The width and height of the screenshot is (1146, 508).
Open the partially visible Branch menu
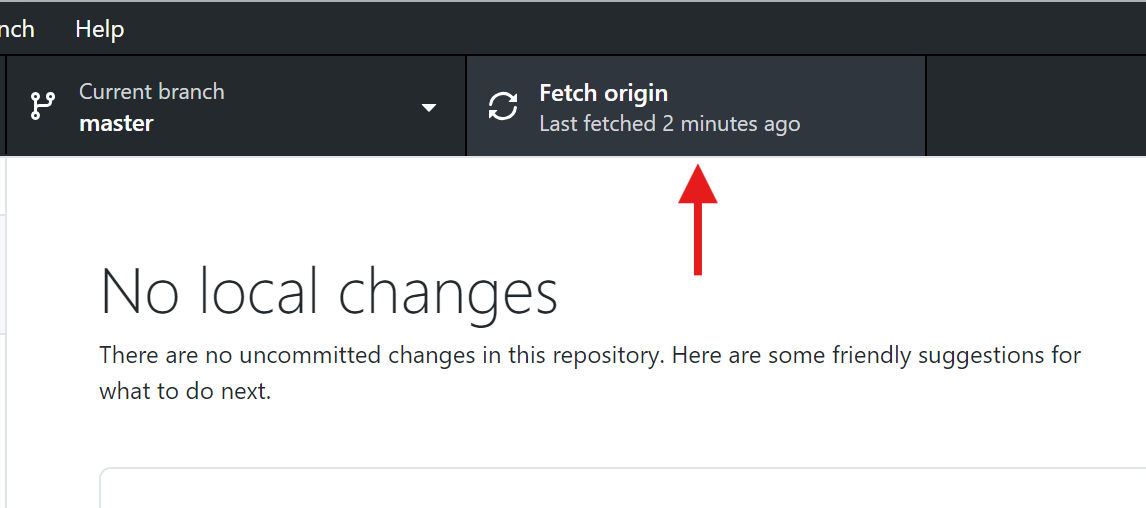coord(16,29)
